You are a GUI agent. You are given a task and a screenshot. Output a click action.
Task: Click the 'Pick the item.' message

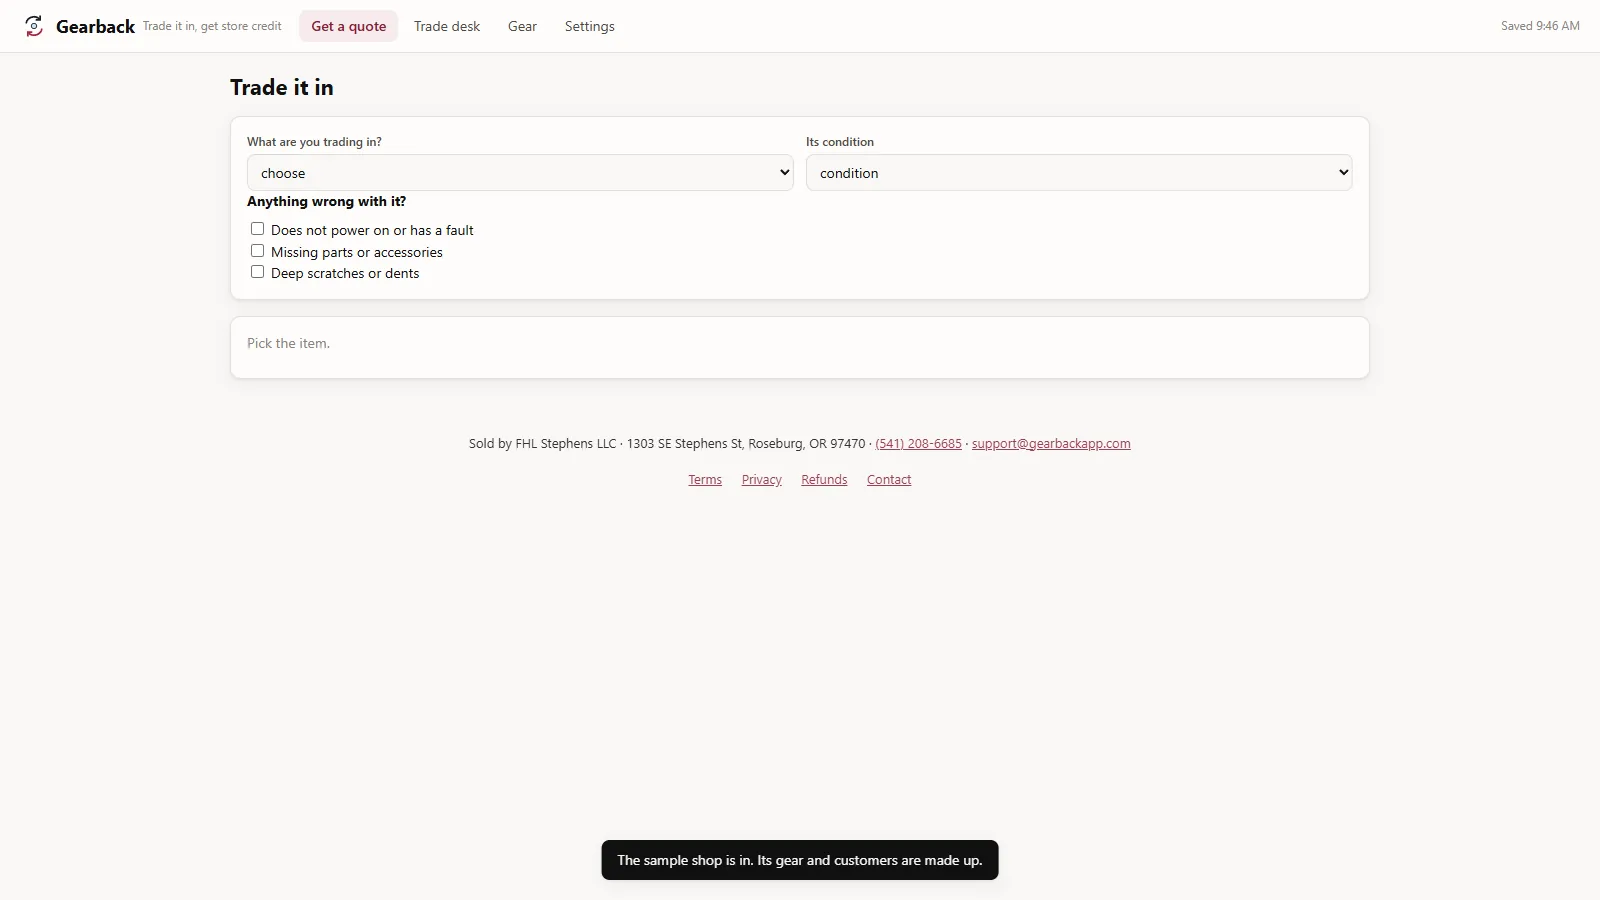(288, 343)
